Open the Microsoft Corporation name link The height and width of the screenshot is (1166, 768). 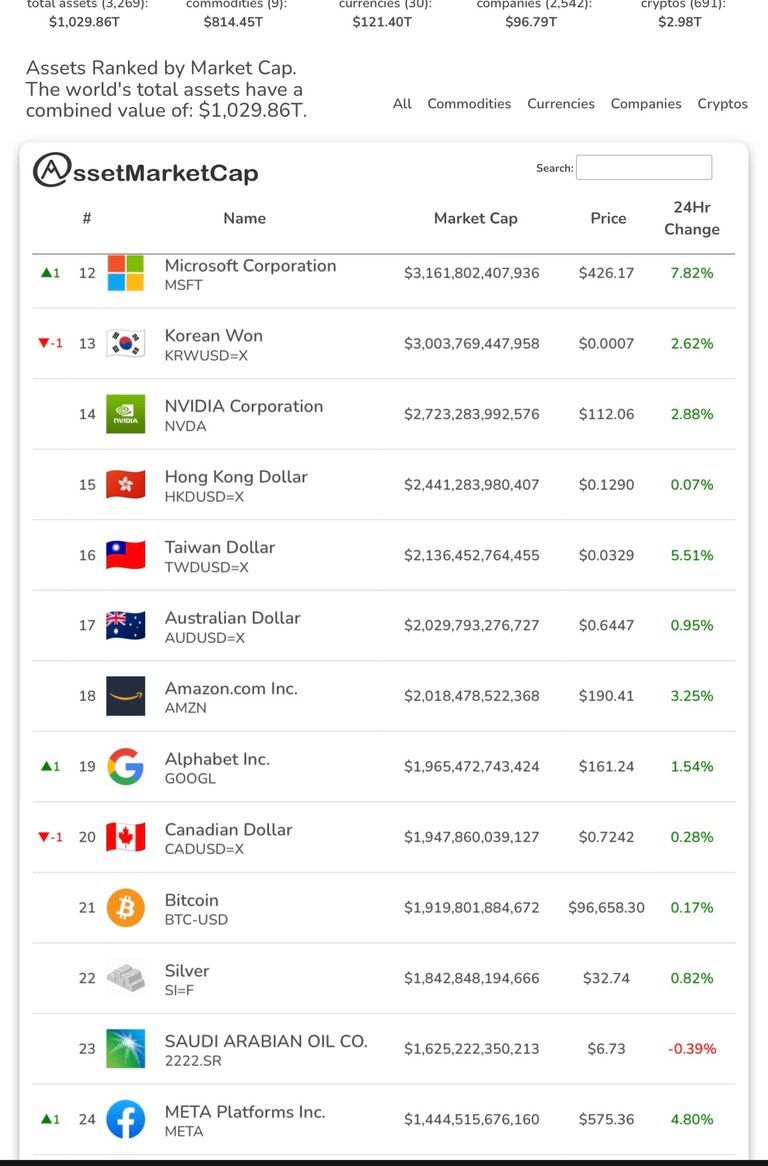pyautogui.click(x=251, y=265)
